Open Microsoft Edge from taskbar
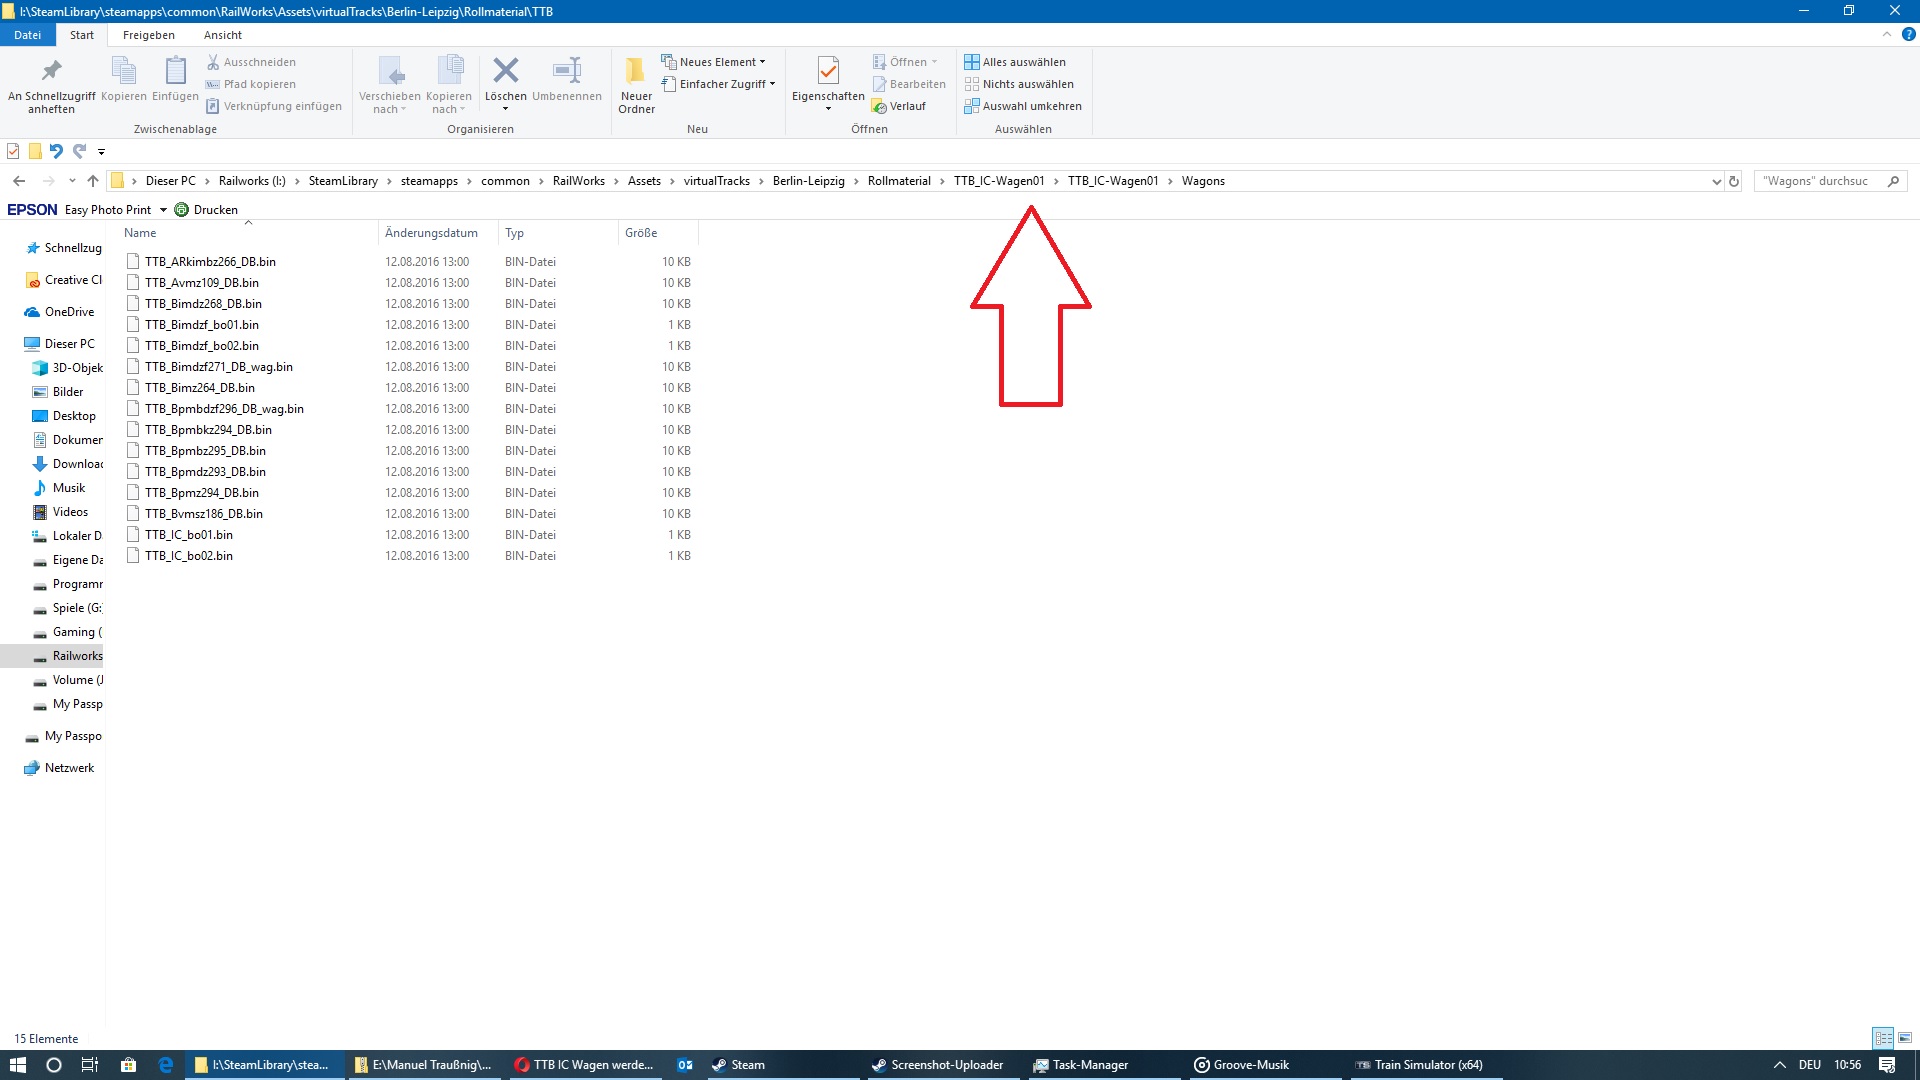 click(166, 1065)
